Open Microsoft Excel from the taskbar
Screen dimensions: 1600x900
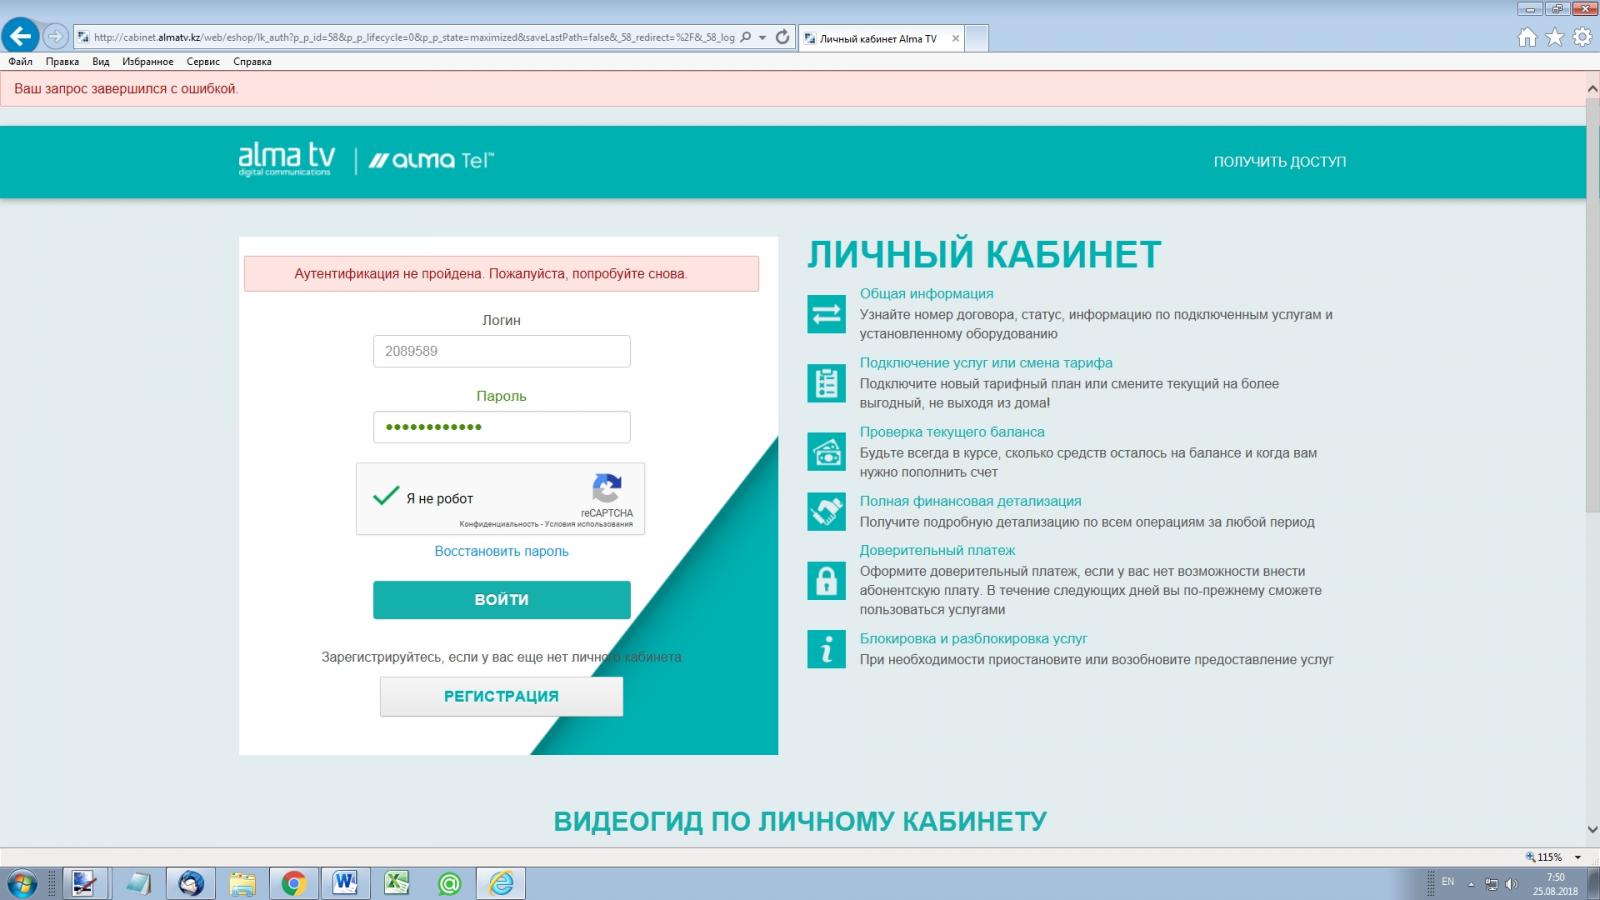[x=398, y=884]
